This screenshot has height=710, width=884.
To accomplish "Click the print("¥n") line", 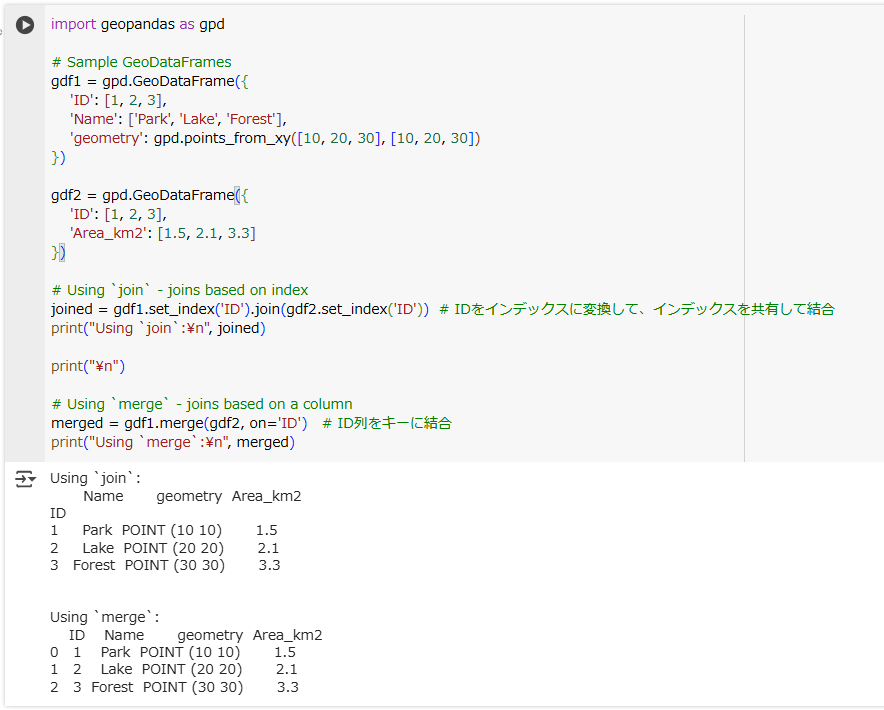I will [88, 366].
